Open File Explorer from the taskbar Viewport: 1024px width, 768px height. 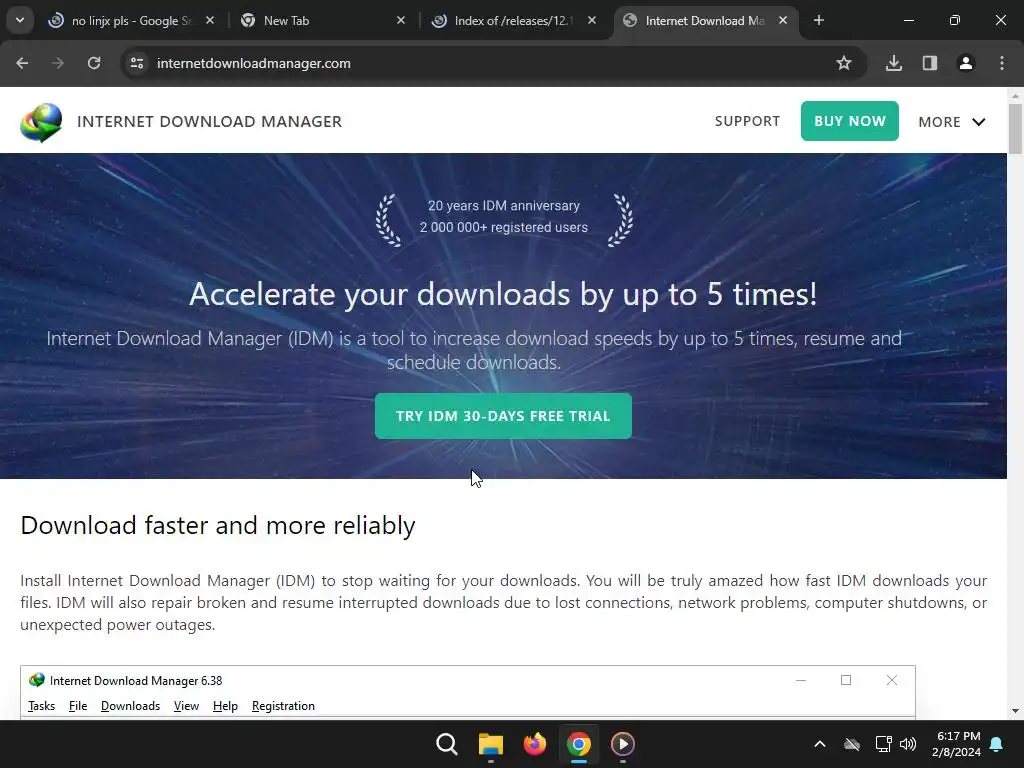pyautogui.click(x=490, y=744)
